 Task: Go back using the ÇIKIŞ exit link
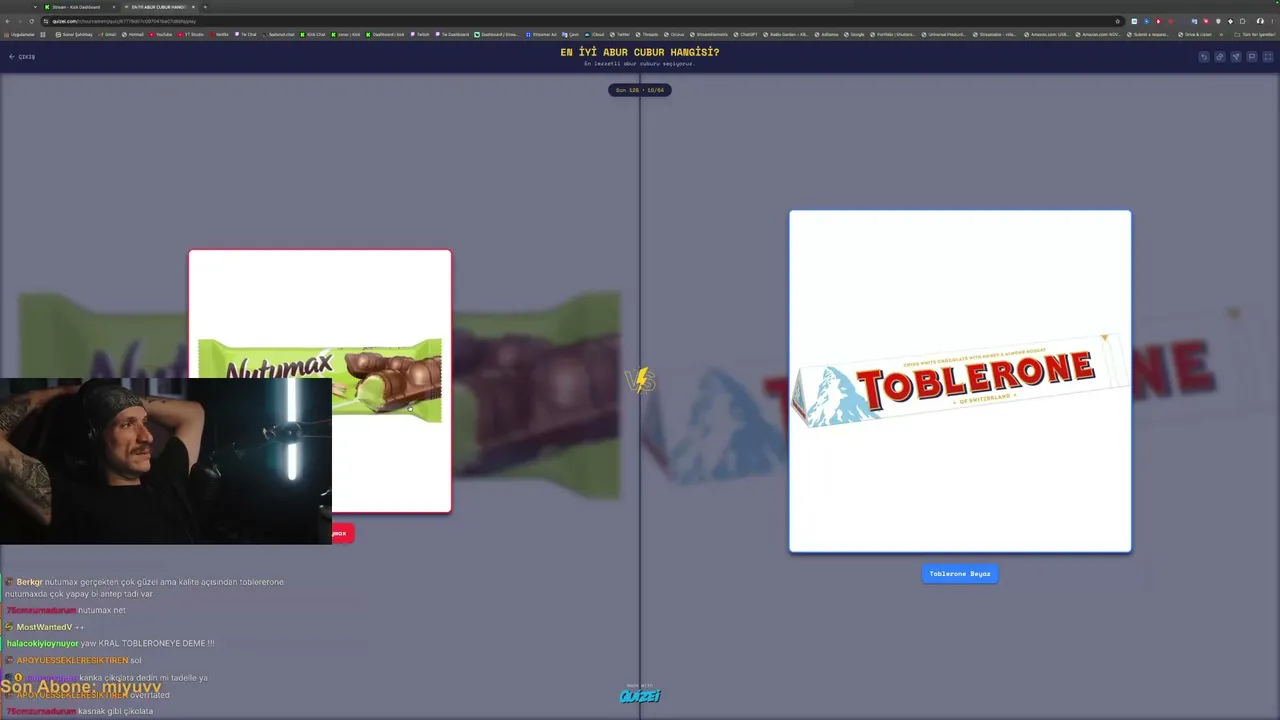coord(22,57)
